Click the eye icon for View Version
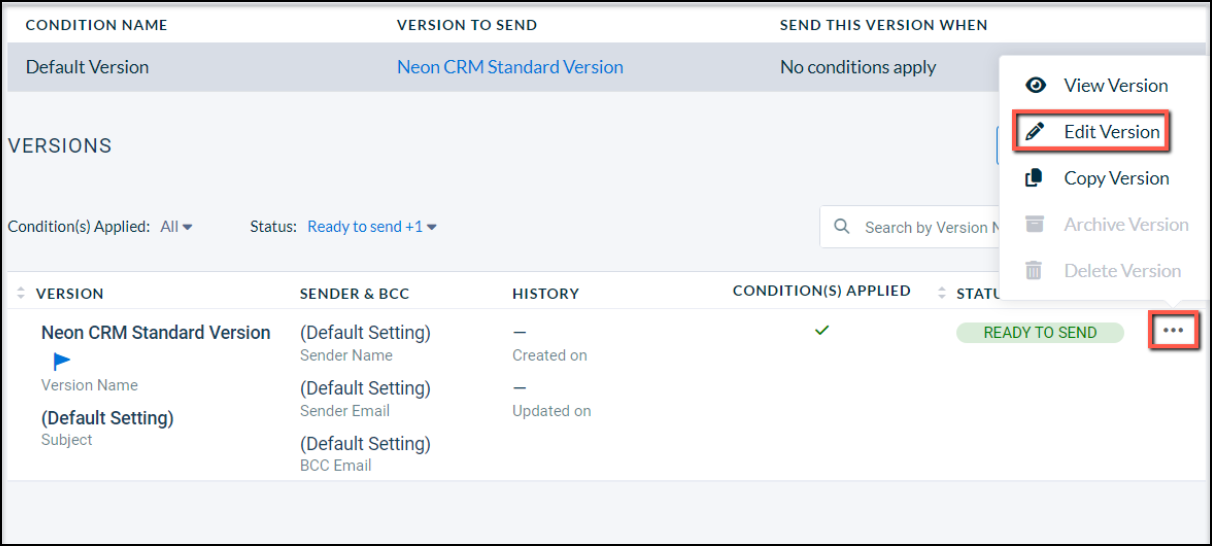Image resolution: width=1212 pixels, height=546 pixels. [x=1036, y=85]
